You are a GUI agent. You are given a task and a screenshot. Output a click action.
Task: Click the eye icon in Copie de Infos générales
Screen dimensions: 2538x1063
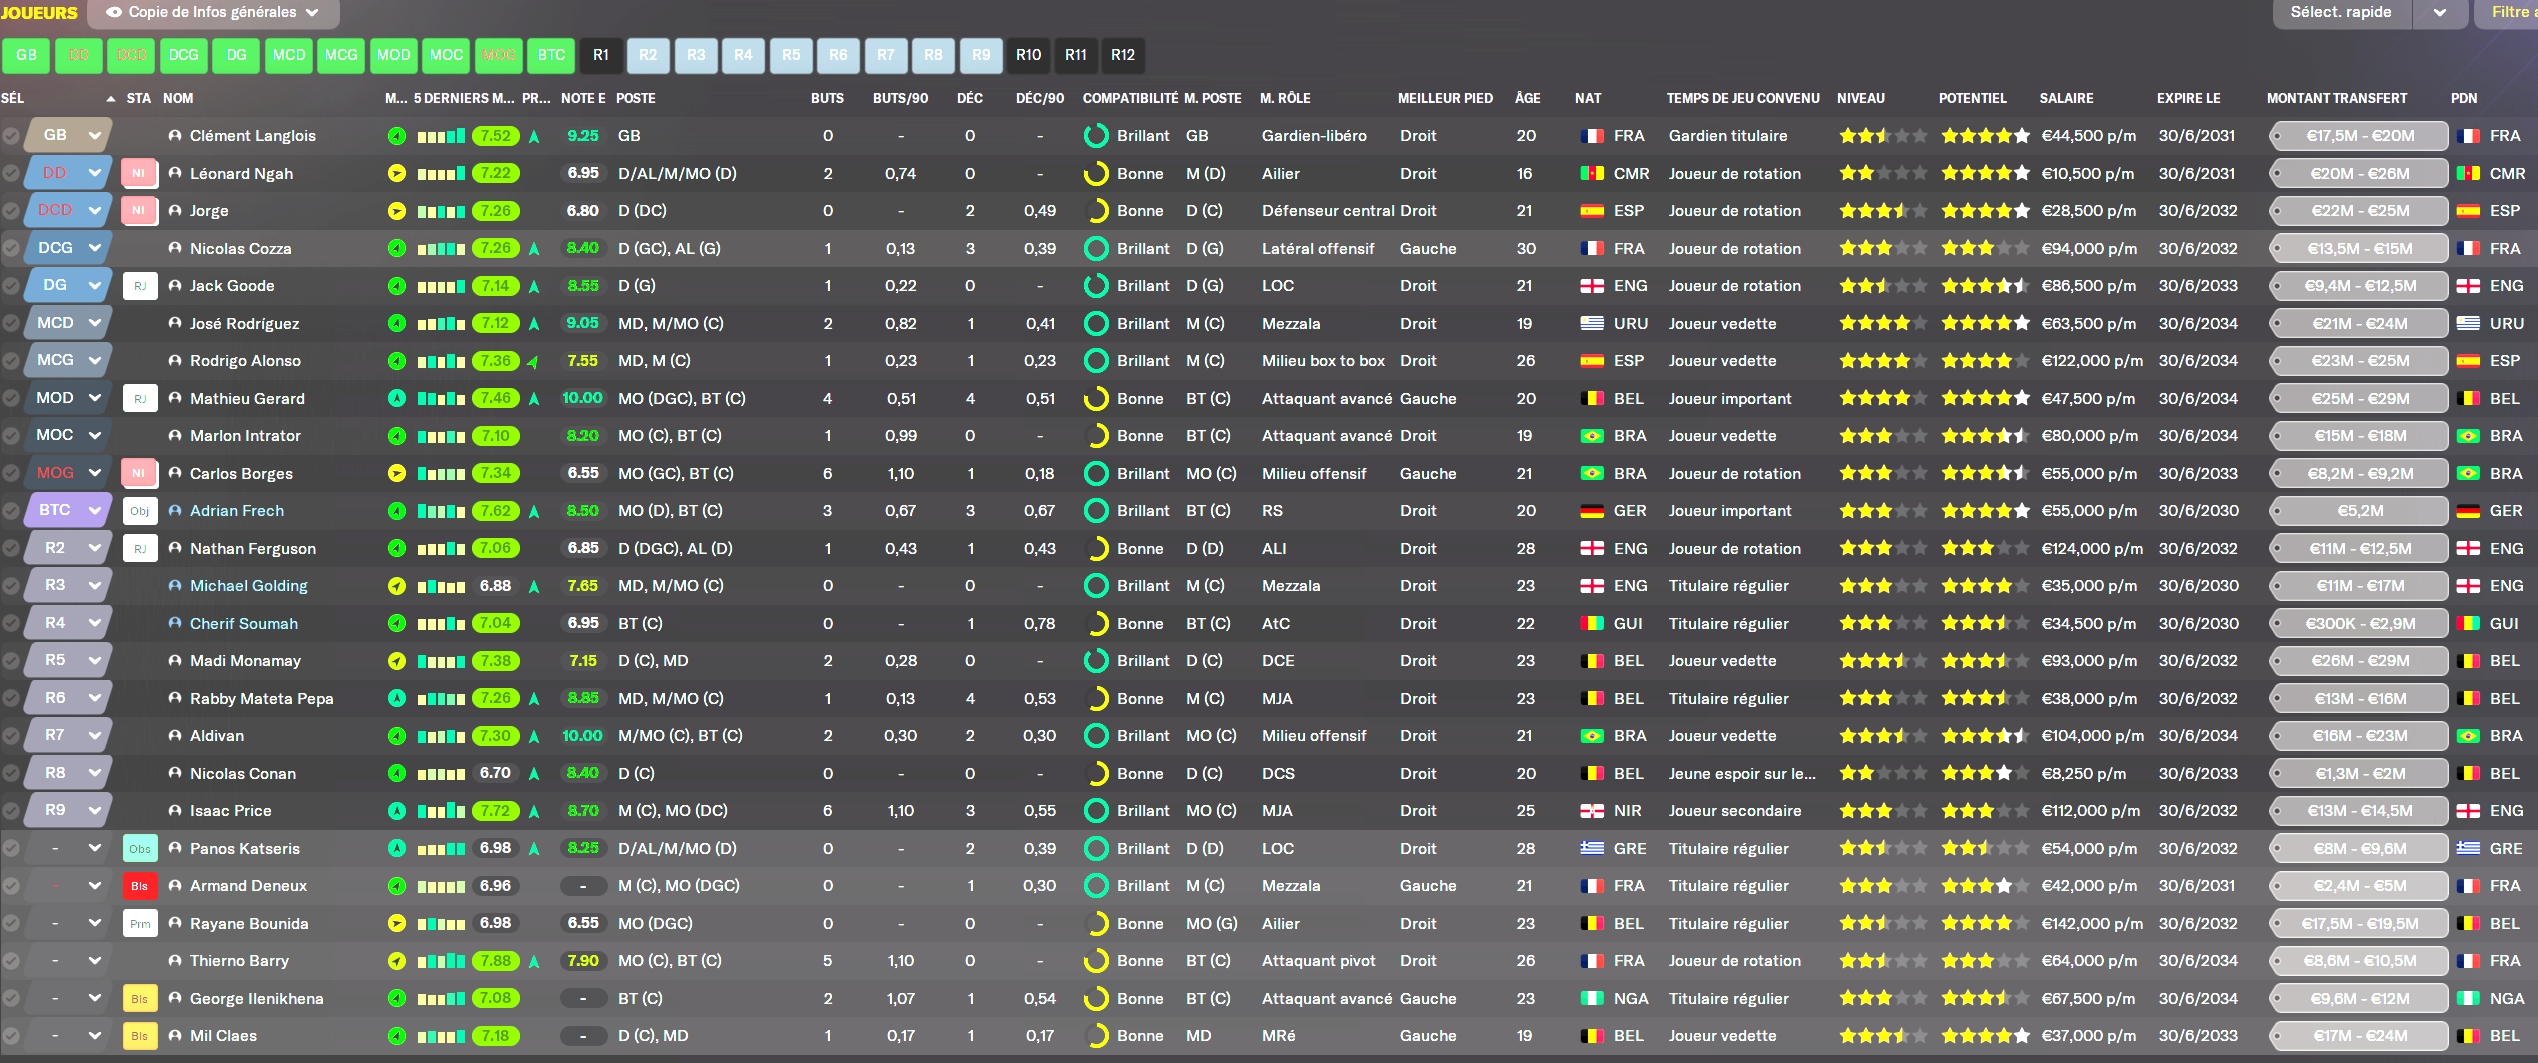click(114, 13)
